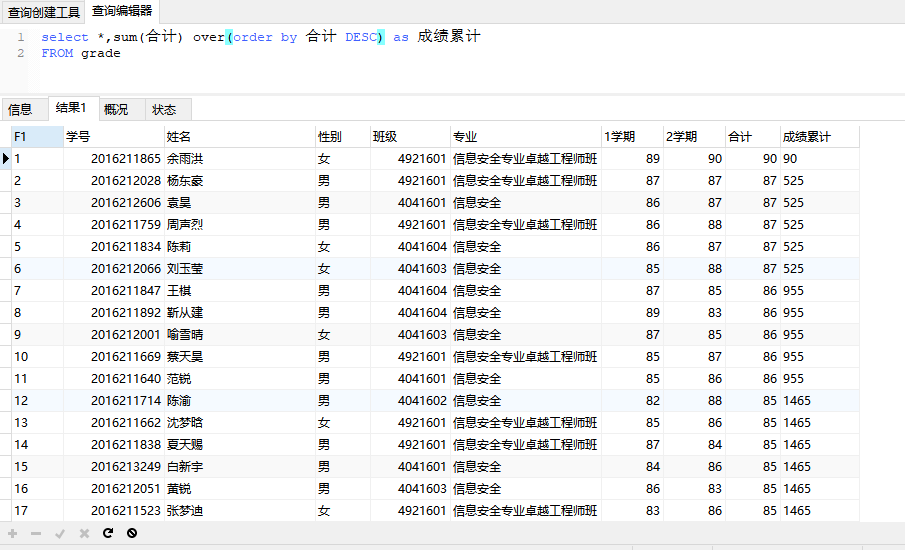Click F1 cell 10 in 蔡天昊's row
This screenshot has height=550, width=905.
tap(38, 356)
